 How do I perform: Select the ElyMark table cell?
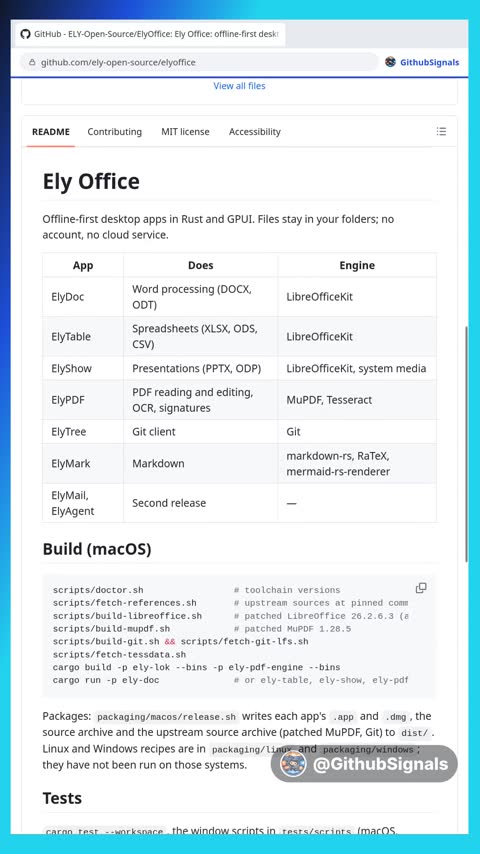(x=83, y=463)
